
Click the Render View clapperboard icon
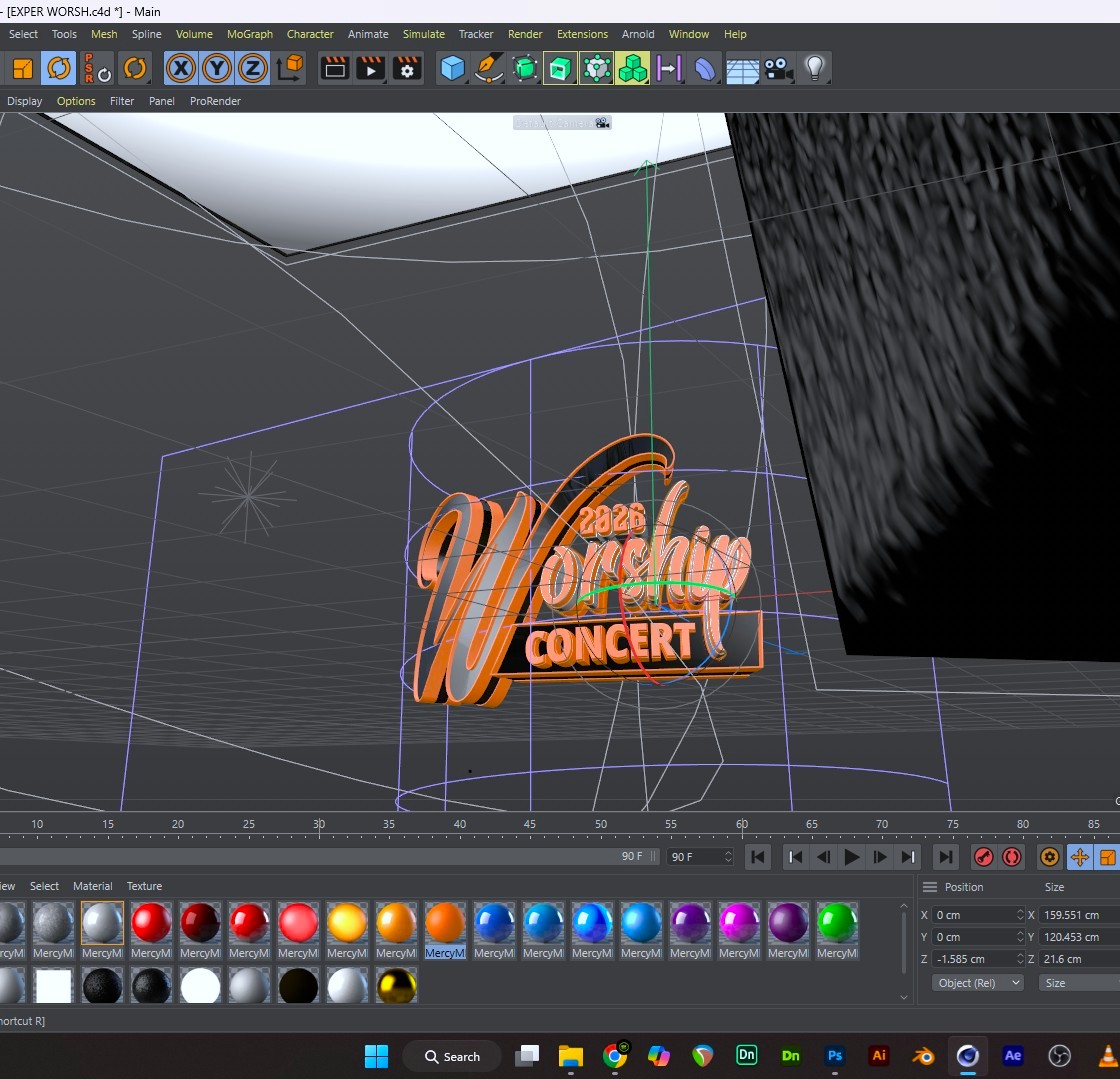334,69
